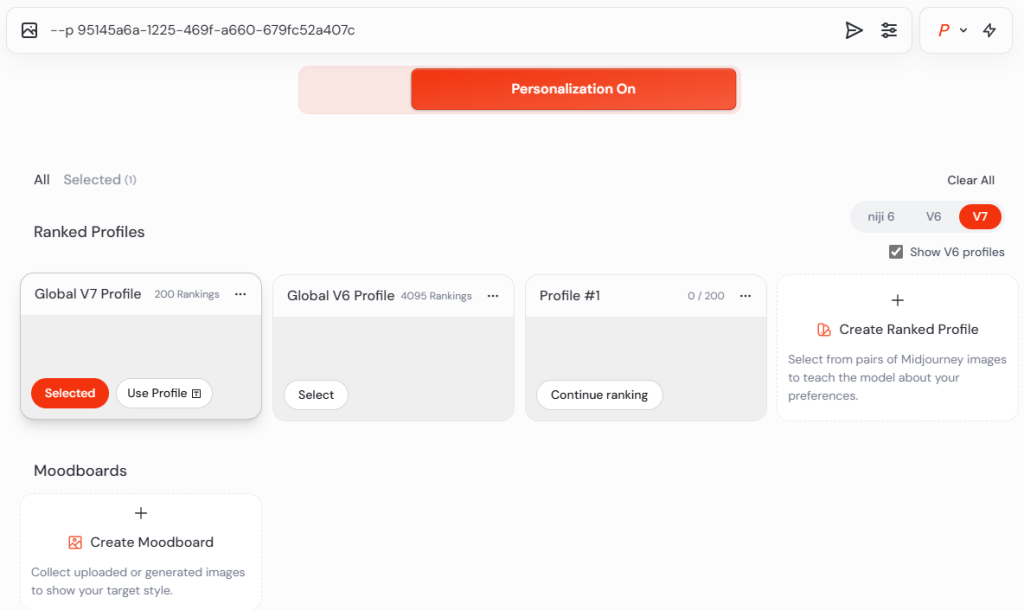This screenshot has height=610, width=1024.
Task: Open the prompt settings sliders icon
Action: pos(889,30)
